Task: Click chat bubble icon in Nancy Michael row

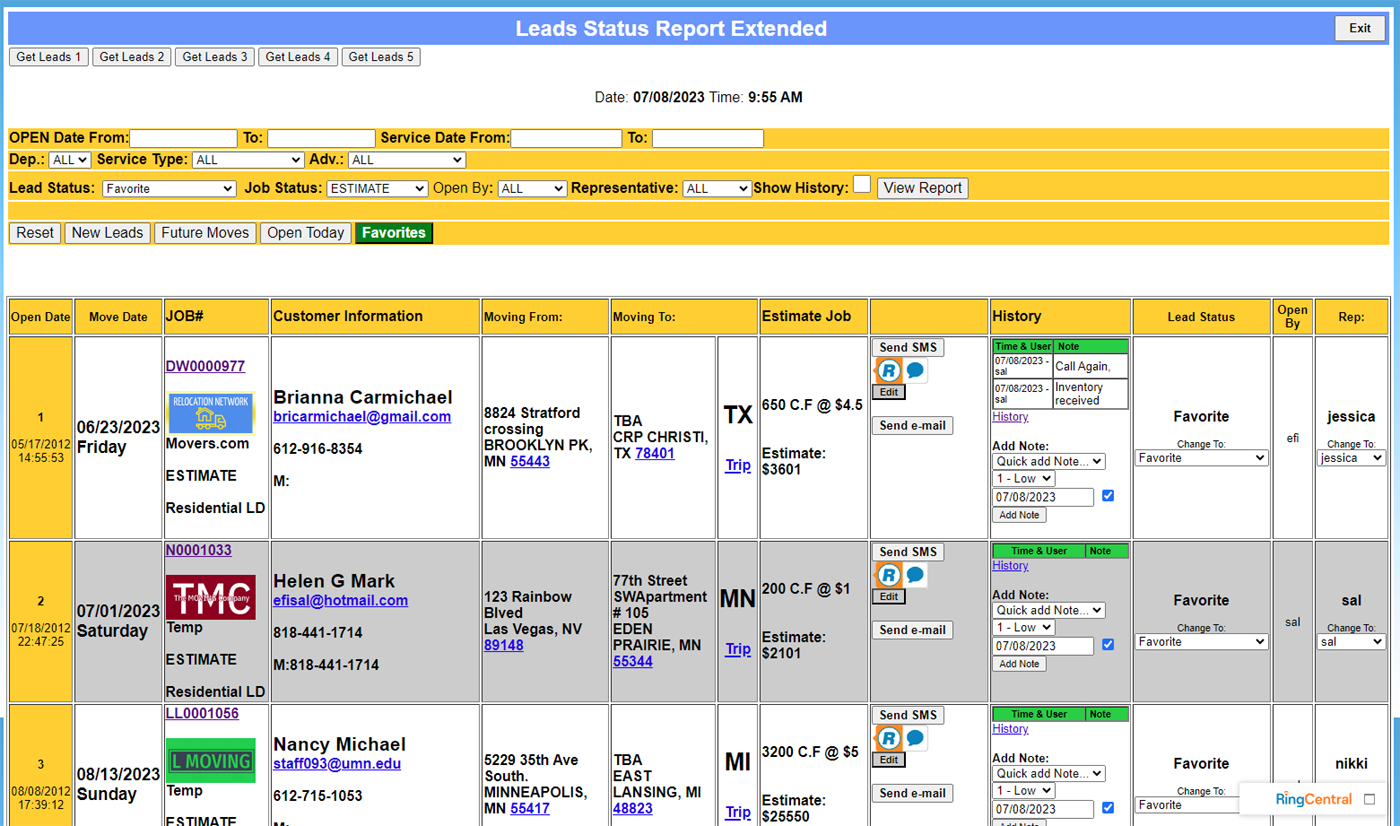Action: (915, 738)
